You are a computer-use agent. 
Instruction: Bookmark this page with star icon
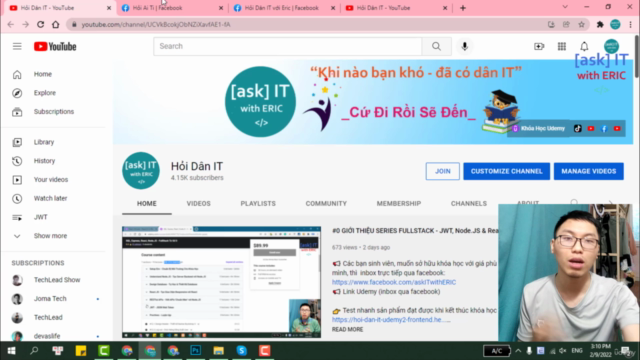581,24
